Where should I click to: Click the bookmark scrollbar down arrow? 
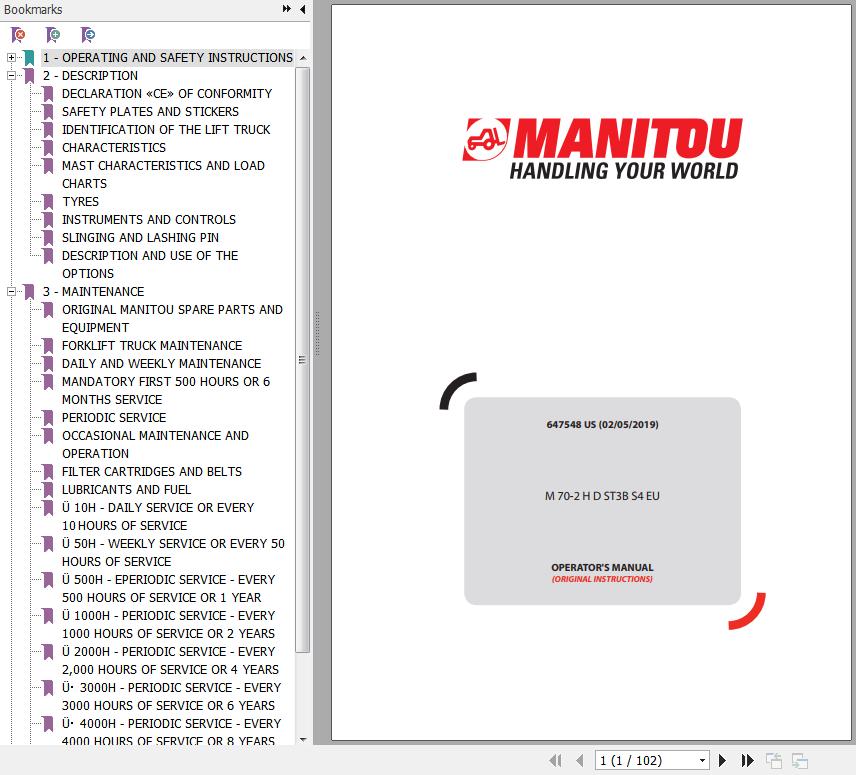coord(303,740)
